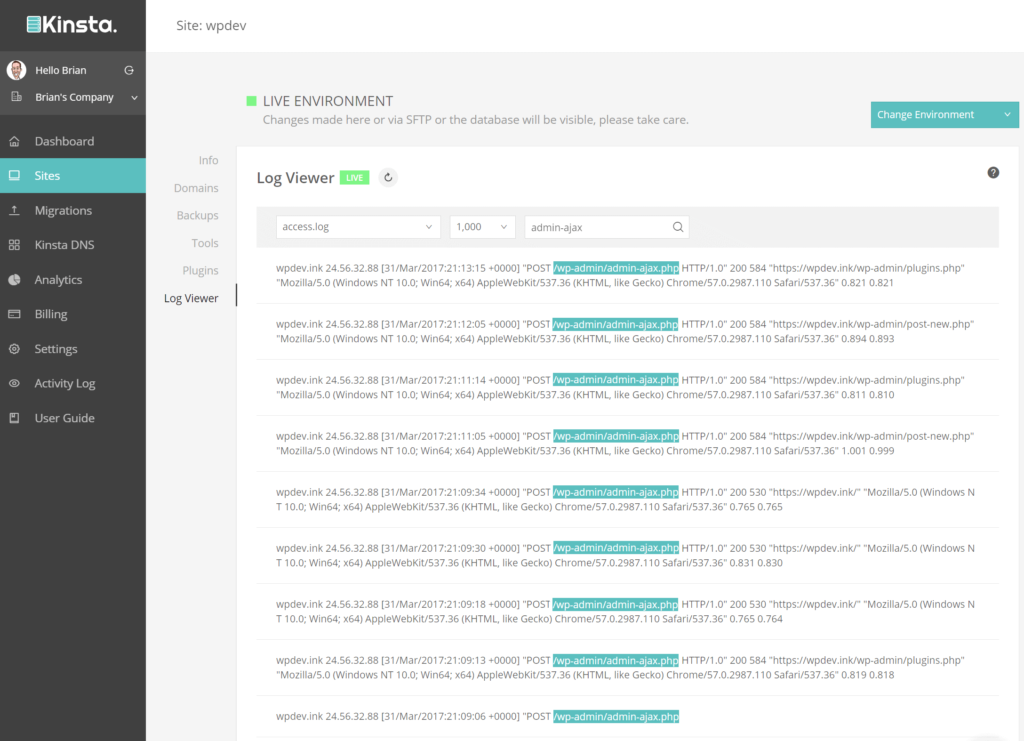The image size is (1024, 741).
Task: Click the Analytics pie chart icon
Action: pyautogui.click(x=14, y=280)
